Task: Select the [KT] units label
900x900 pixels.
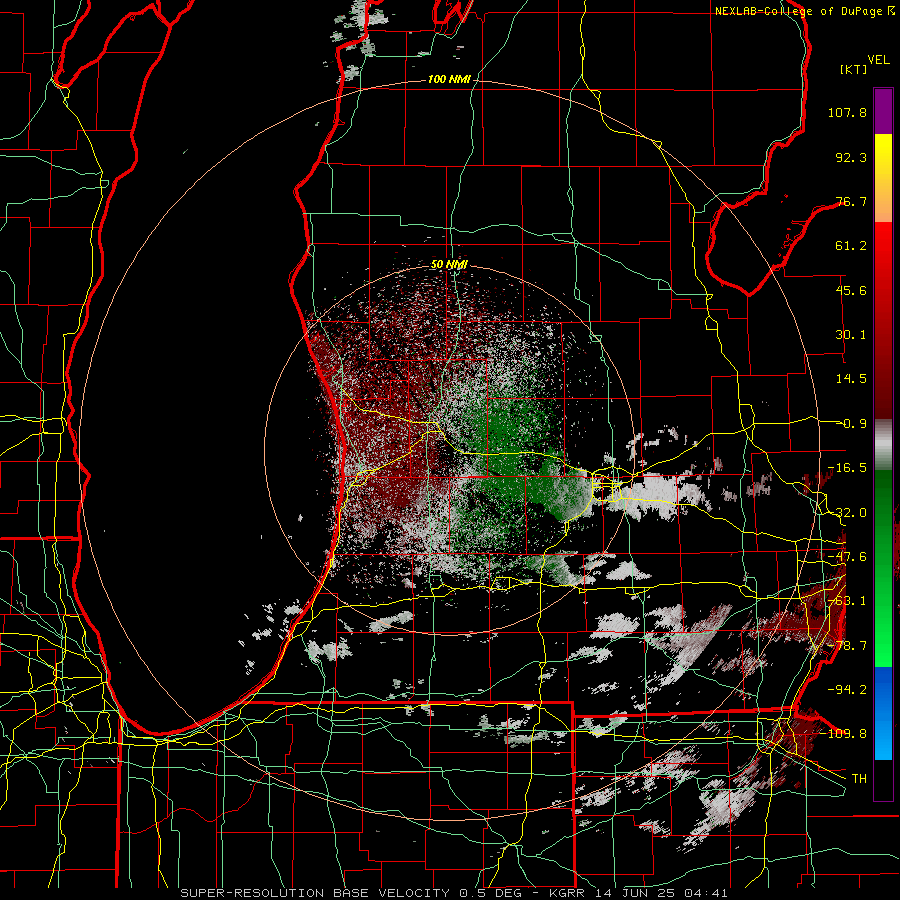Action: tap(853, 69)
